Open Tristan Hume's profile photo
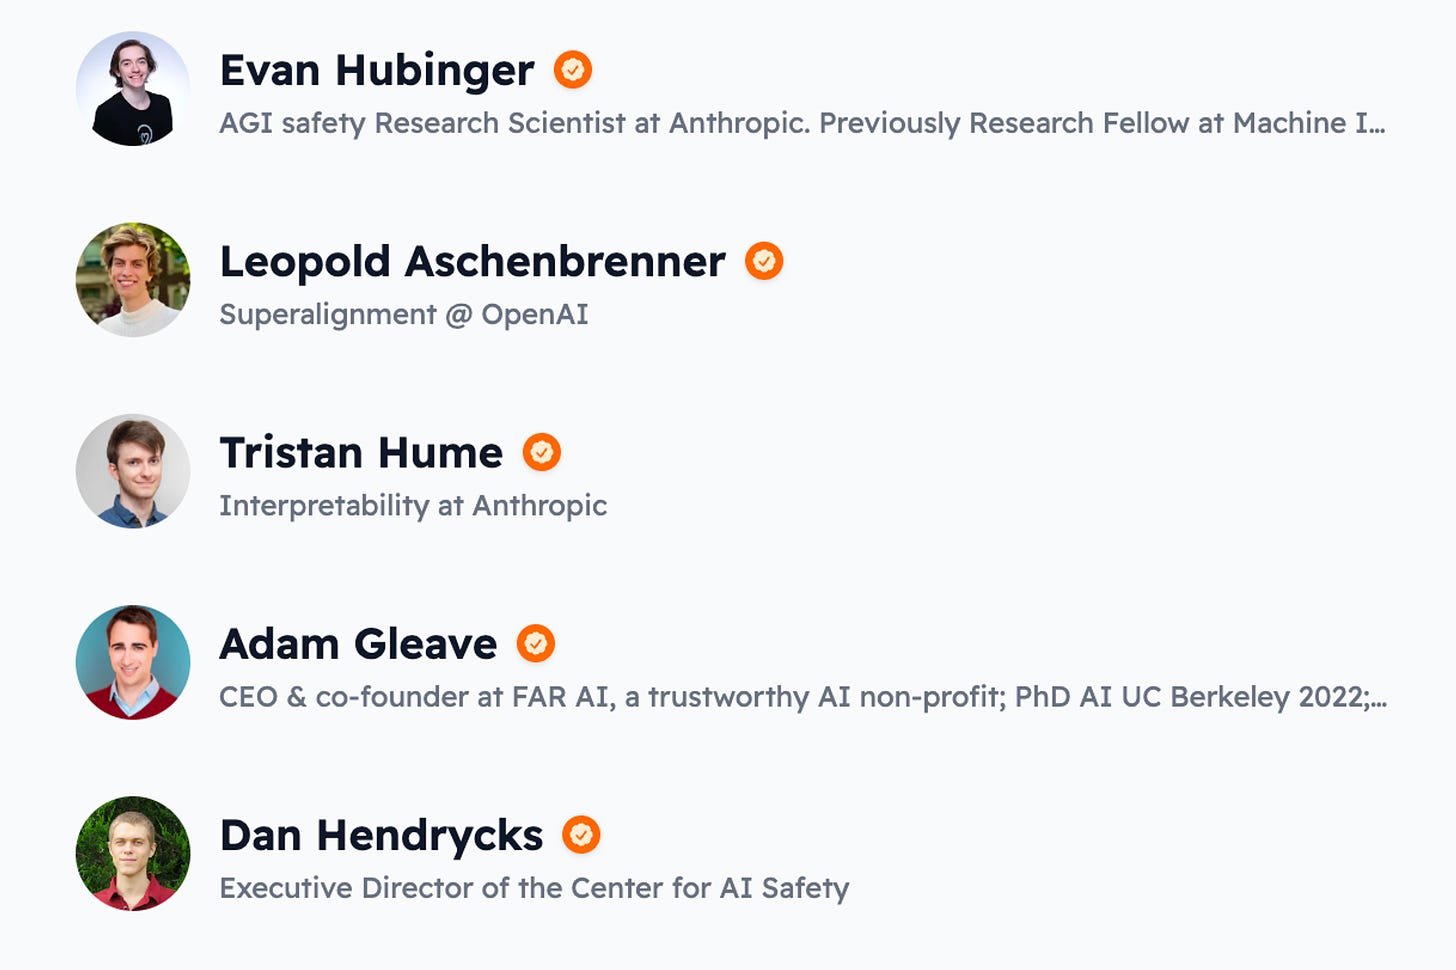The image size is (1456, 970). click(133, 471)
